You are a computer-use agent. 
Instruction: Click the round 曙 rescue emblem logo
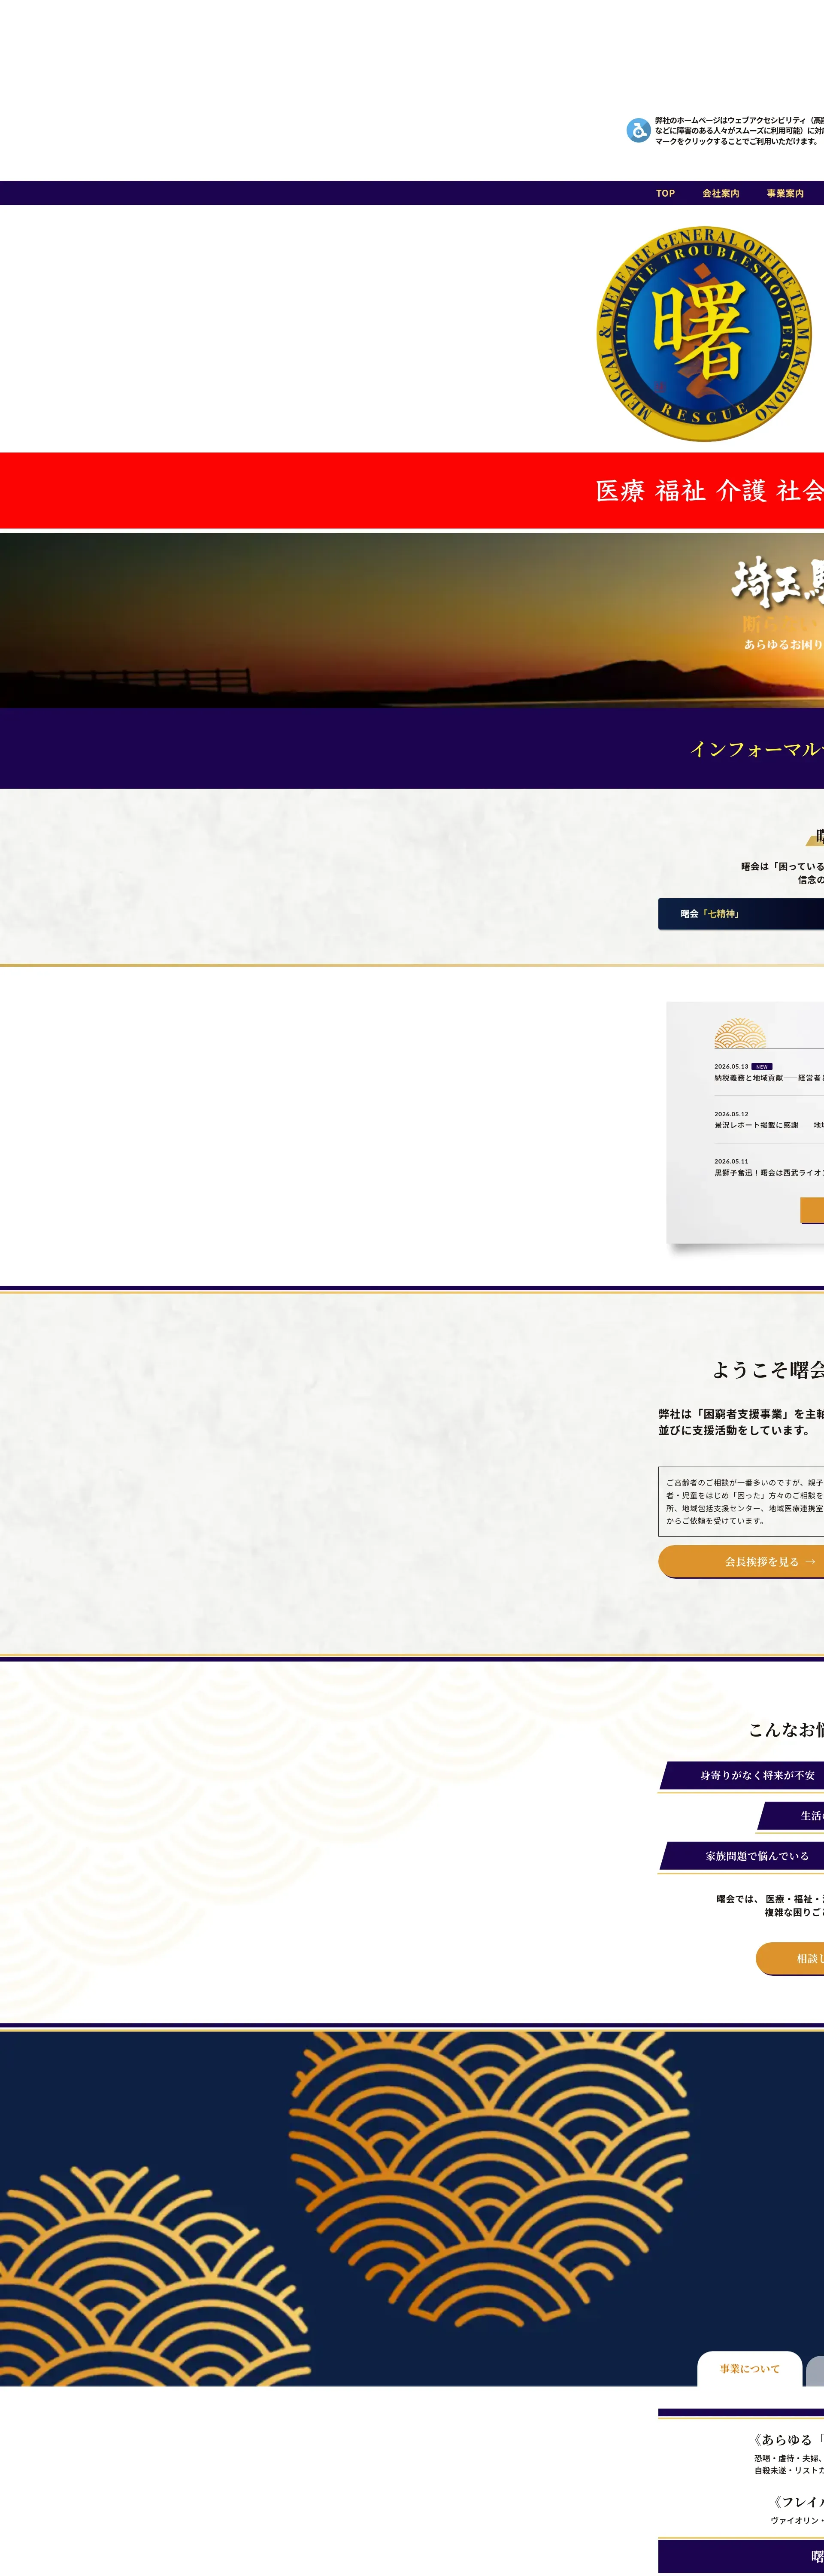coord(704,333)
